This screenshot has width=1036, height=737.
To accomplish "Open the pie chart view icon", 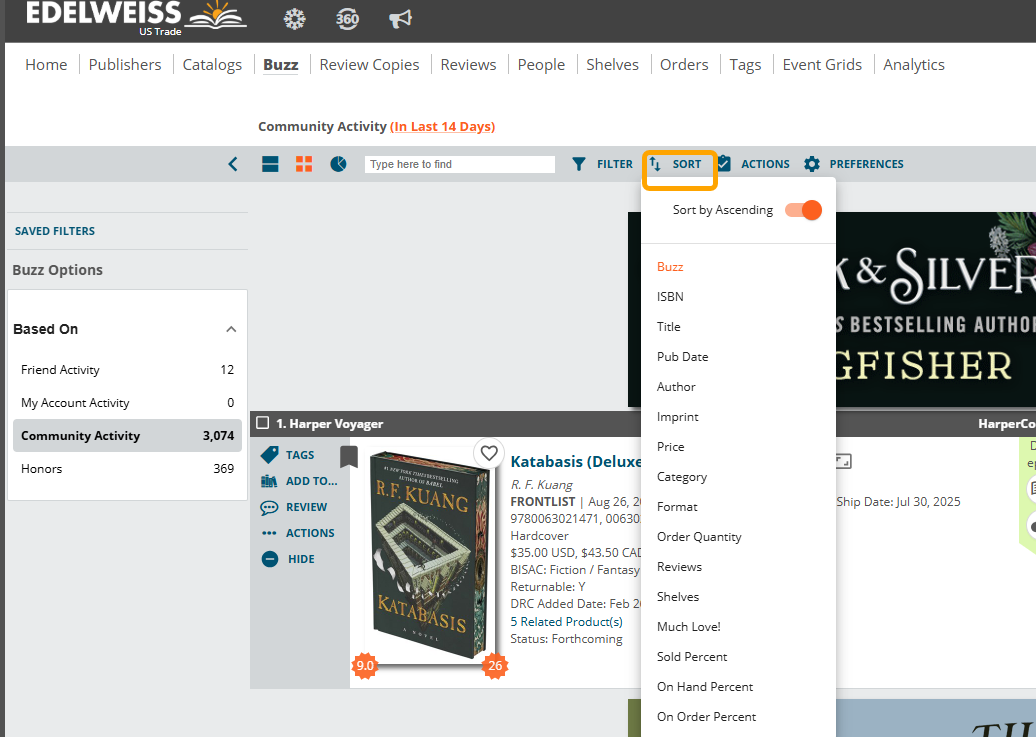I will coord(338,164).
